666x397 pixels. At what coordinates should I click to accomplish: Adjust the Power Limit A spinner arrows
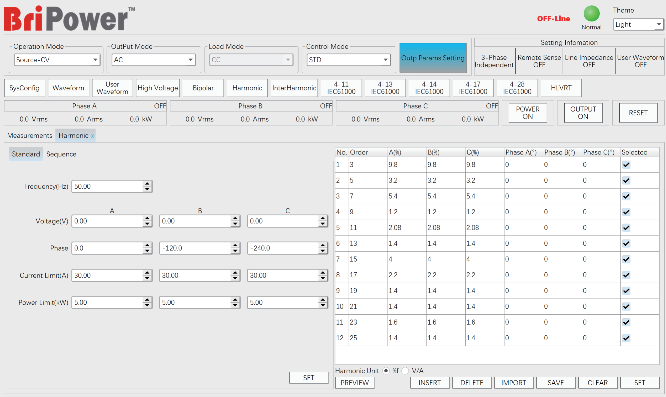147,303
